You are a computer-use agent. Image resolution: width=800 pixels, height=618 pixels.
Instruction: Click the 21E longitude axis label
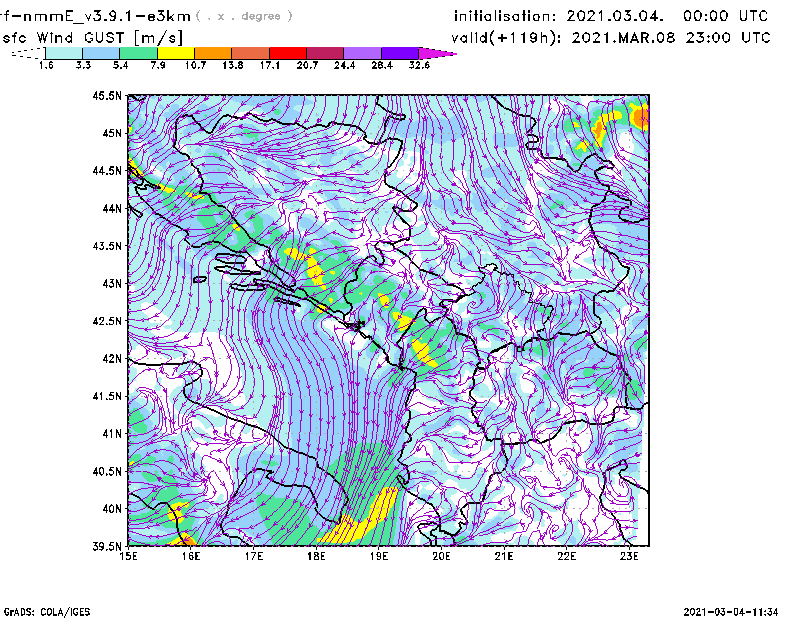[x=504, y=556]
